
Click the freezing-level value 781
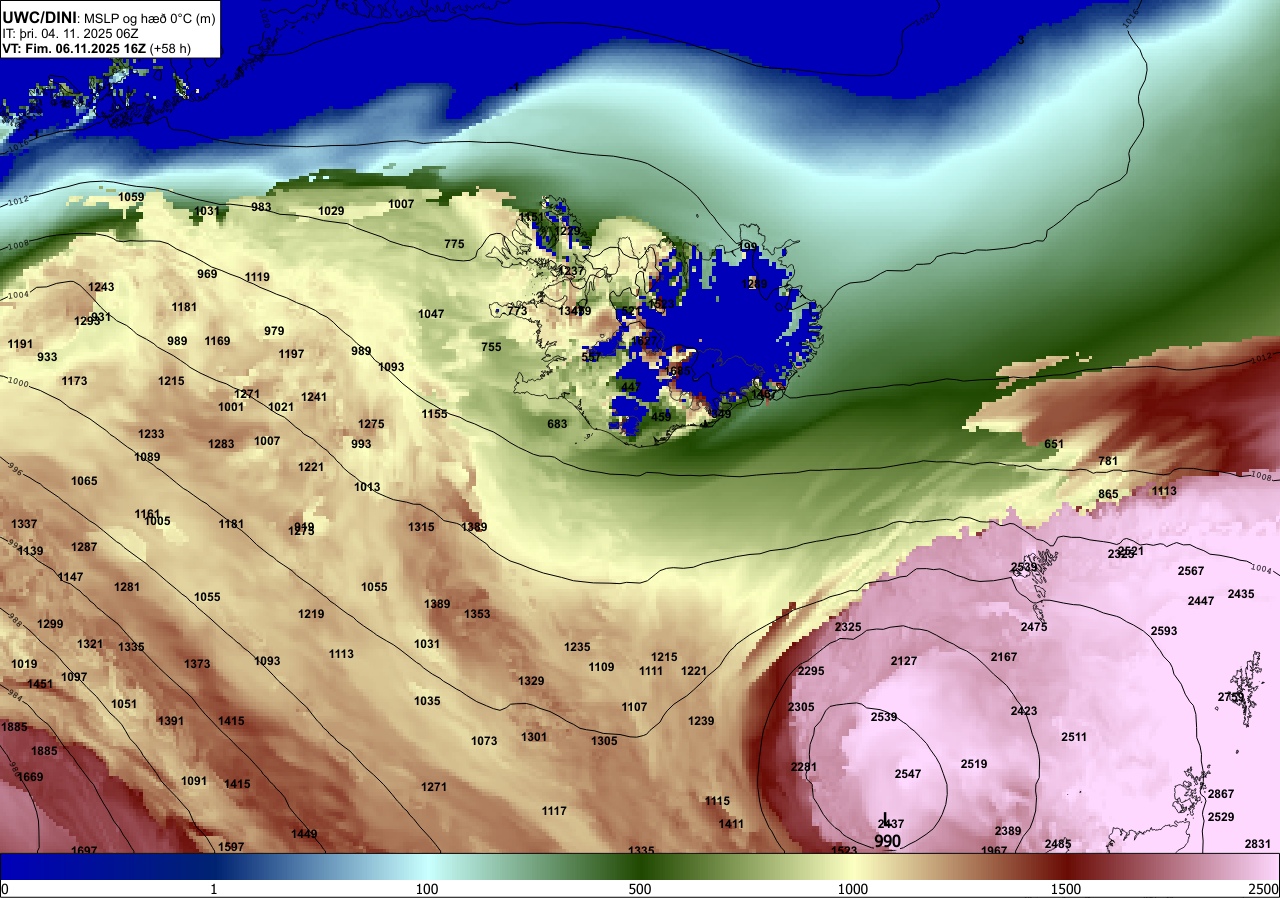[x=1108, y=461]
